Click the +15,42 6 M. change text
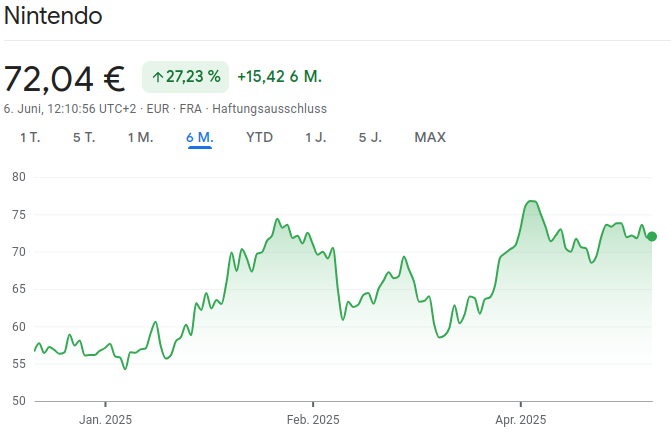This screenshot has width=671, height=438. (x=279, y=77)
